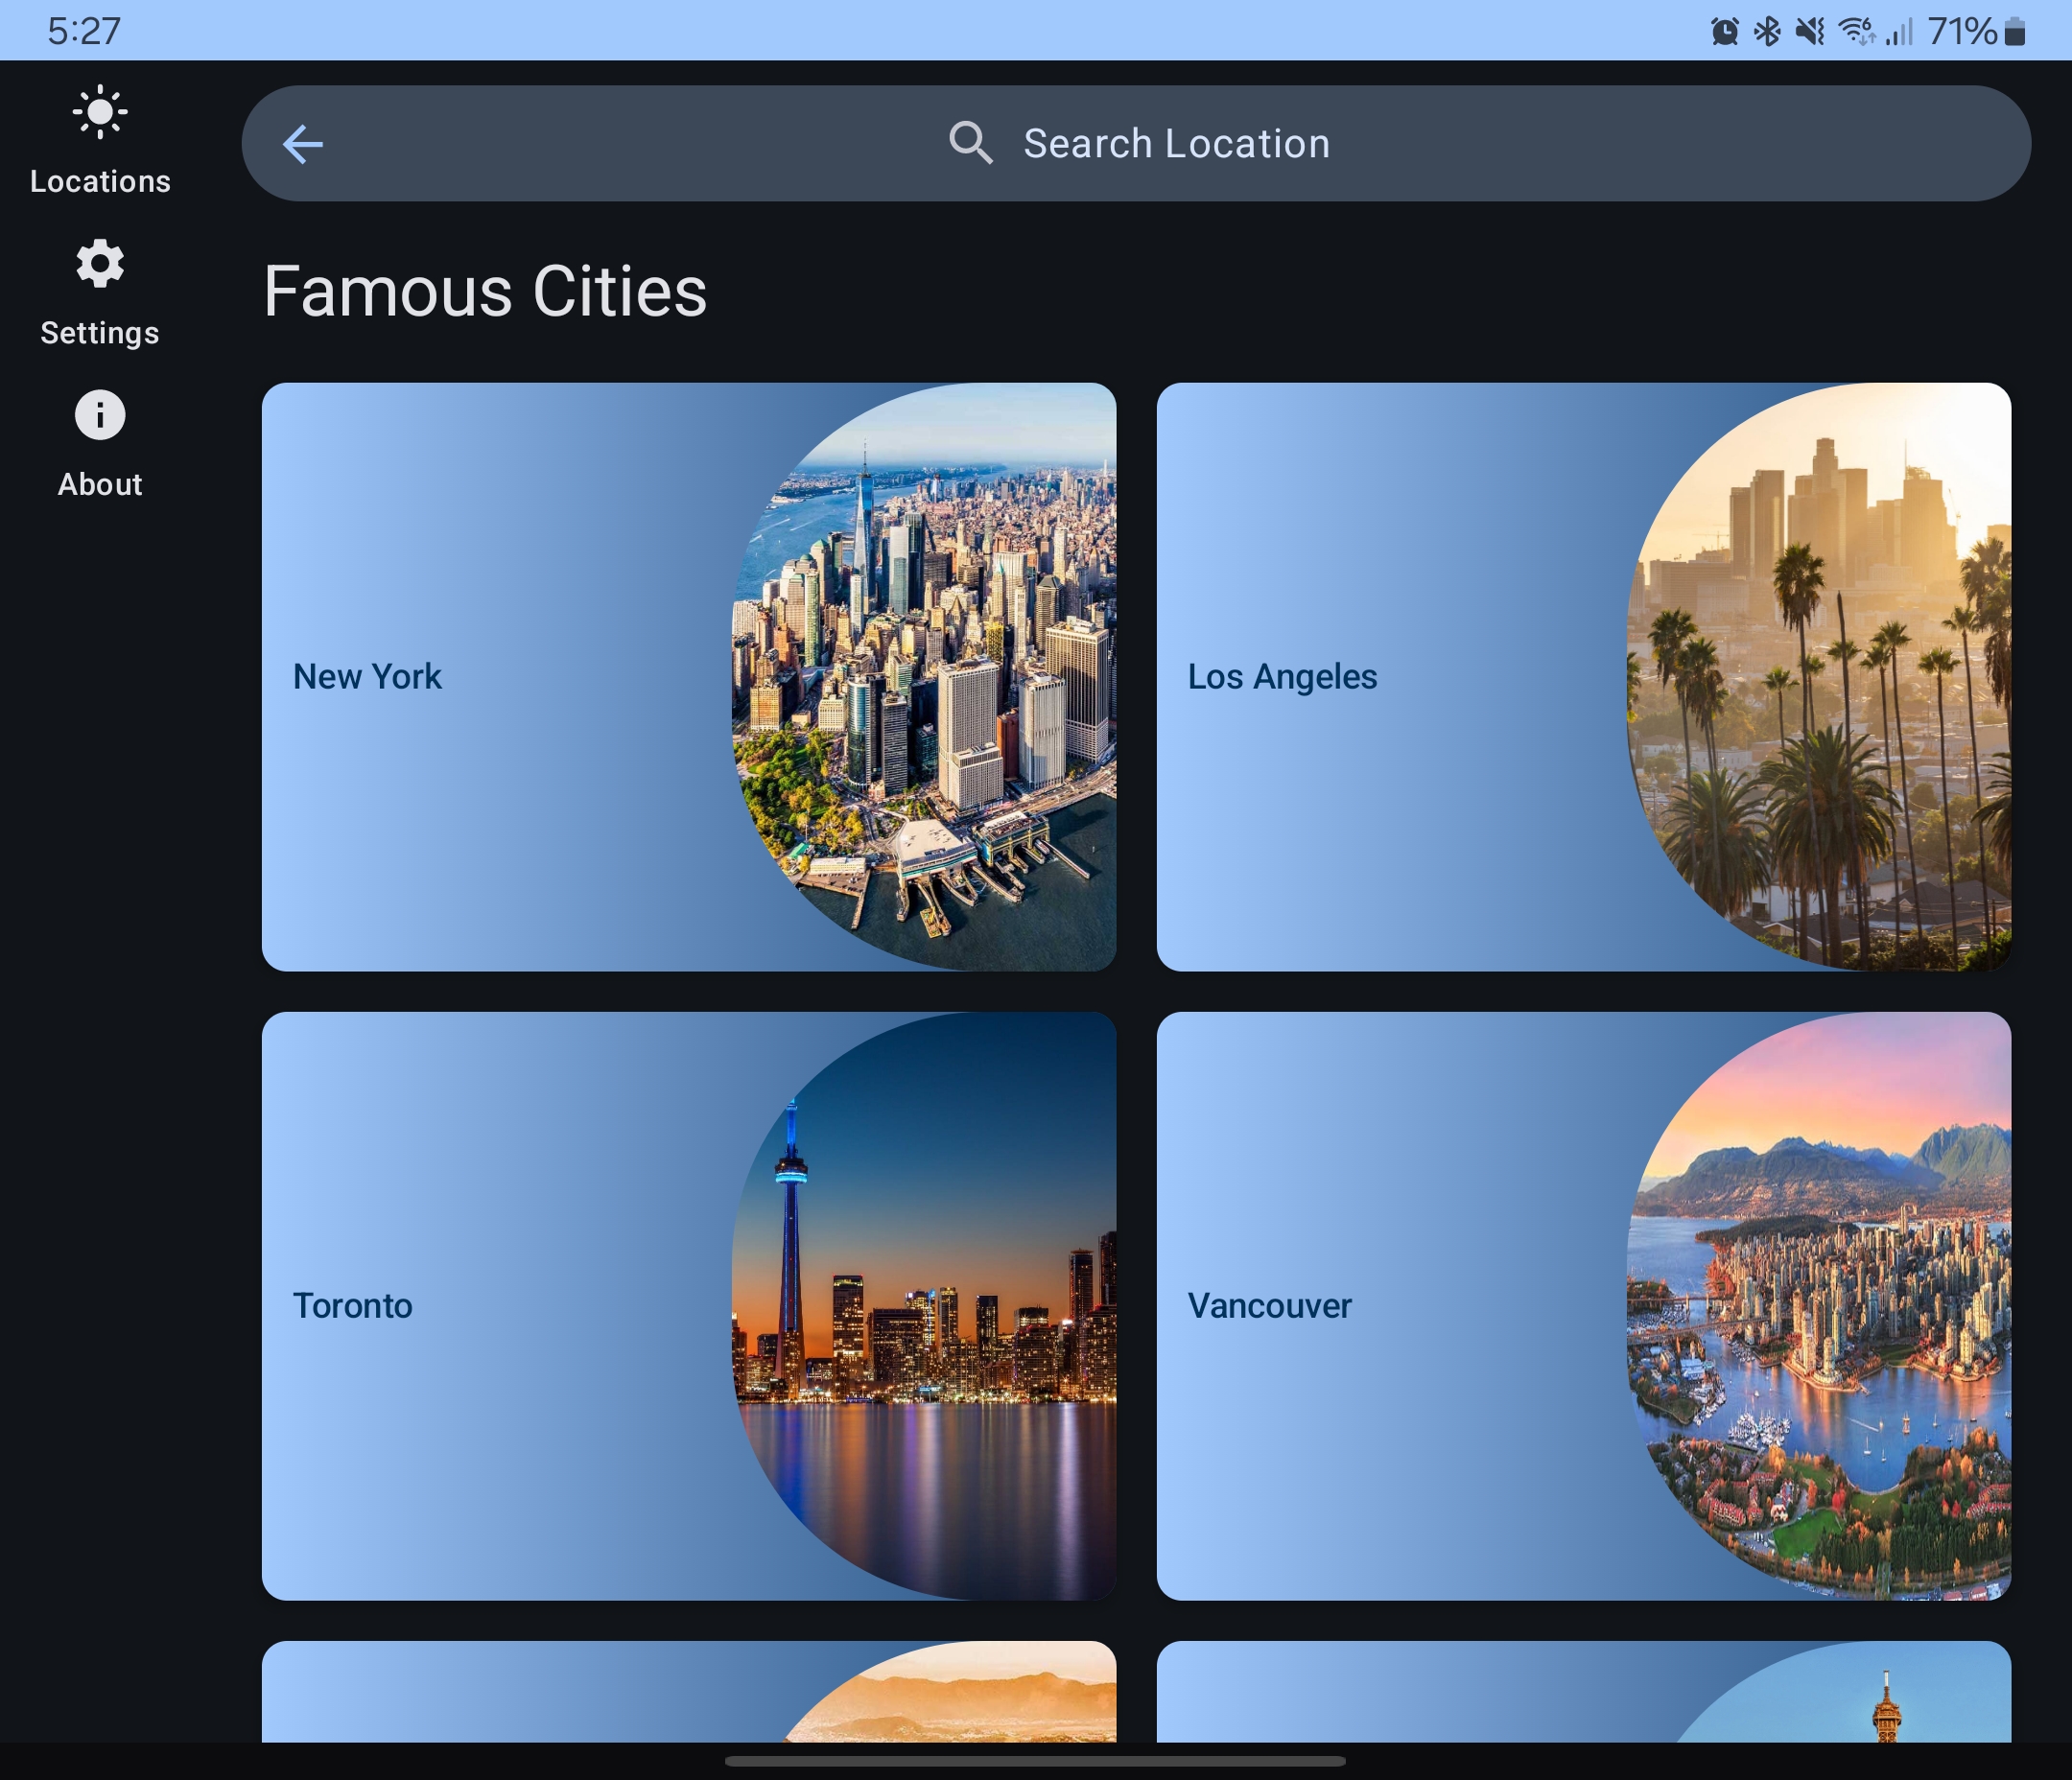The height and width of the screenshot is (1780, 2072).
Task: Open the About info icon
Action: 100,414
